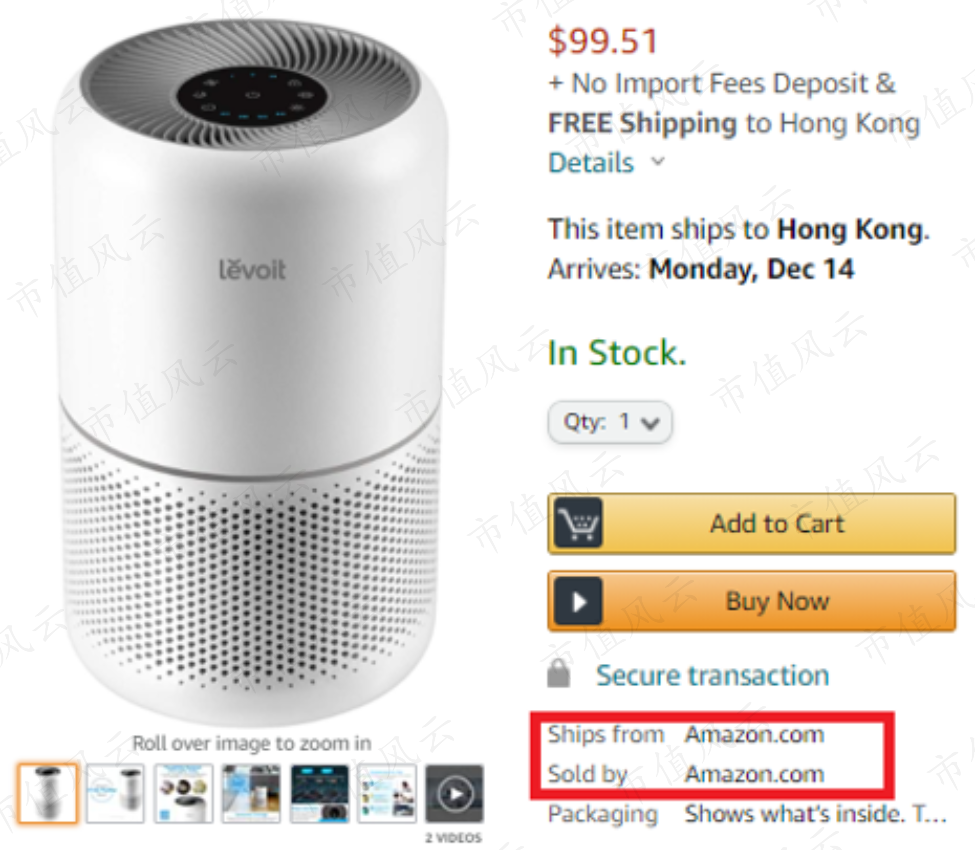
Task: Open the Qty quantity dropdown
Action: 610,422
